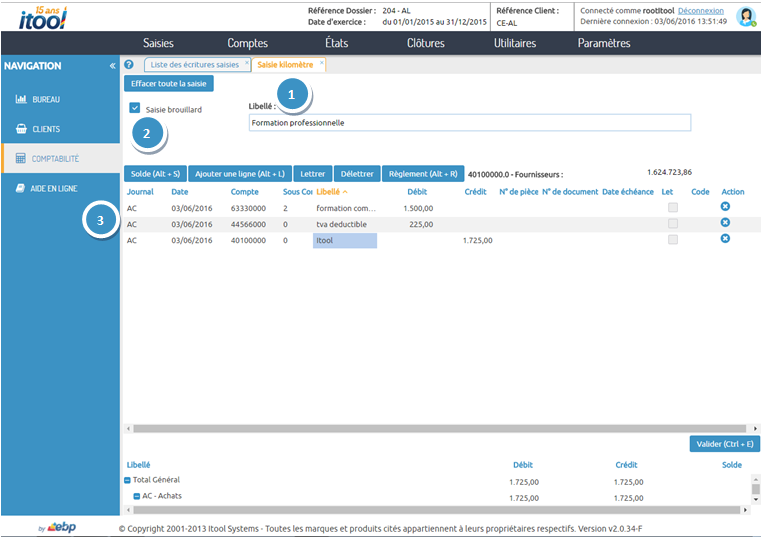This screenshot has height=538, width=763.
Task: Delete the tva deductible row entry
Action: pyautogui.click(x=725, y=223)
